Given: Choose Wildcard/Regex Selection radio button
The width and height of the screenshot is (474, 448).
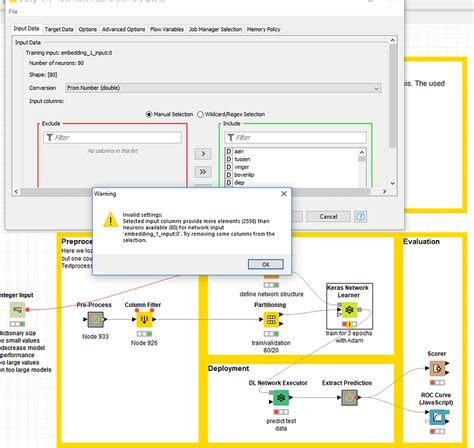Looking at the screenshot, I should point(200,114).
